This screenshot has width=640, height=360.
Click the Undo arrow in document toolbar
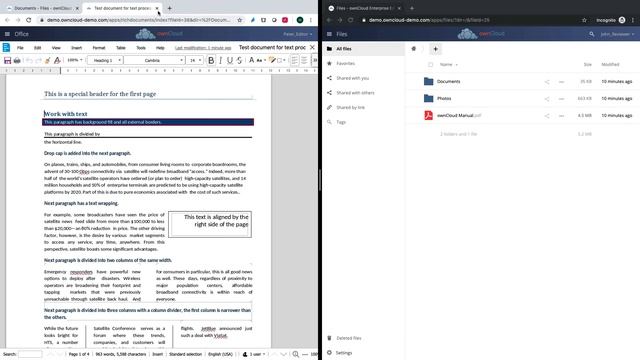29,60
